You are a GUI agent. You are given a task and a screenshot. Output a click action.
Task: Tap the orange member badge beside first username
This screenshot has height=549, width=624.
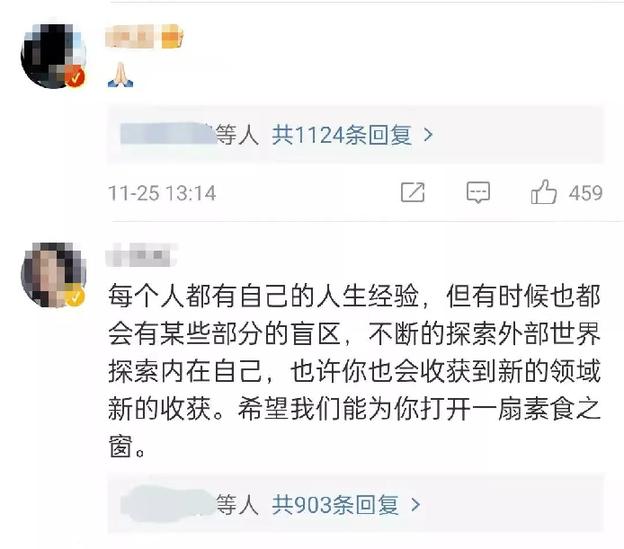pyautogui.click(x=172, y=36)
